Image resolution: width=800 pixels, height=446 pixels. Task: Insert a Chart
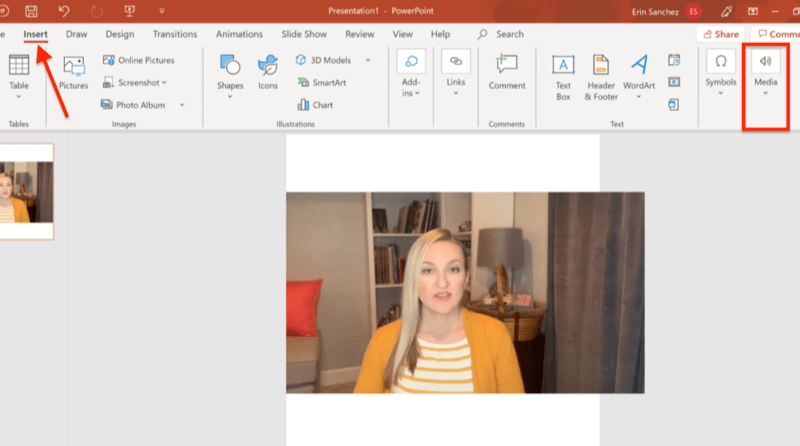tap(315, 105)
